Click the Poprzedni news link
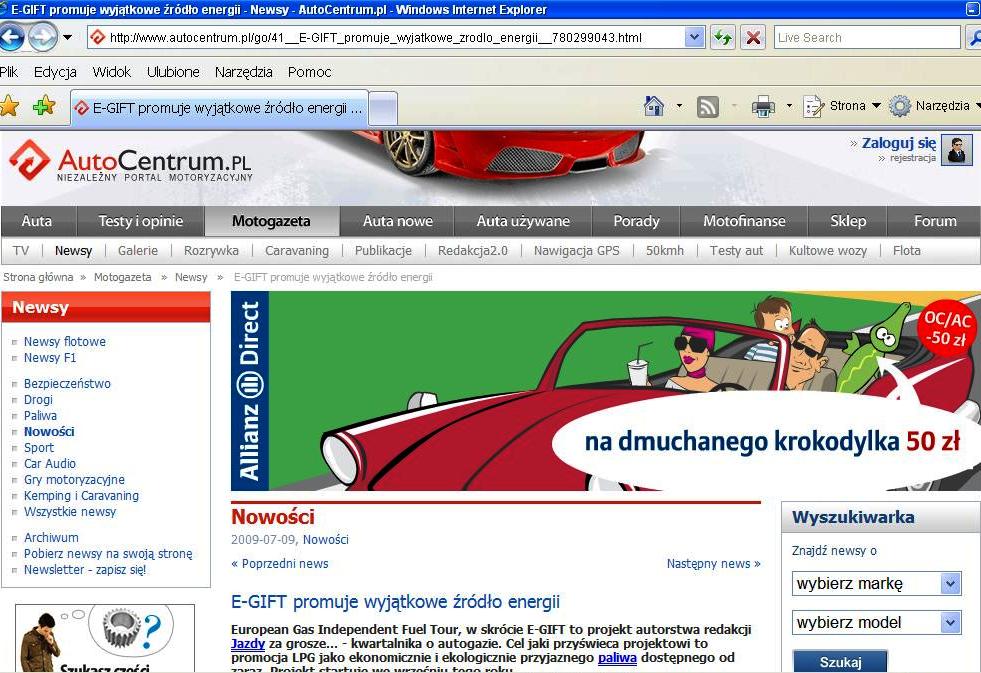Image resolution: width=981 pixels, height=673 pixels. point(280,564)
